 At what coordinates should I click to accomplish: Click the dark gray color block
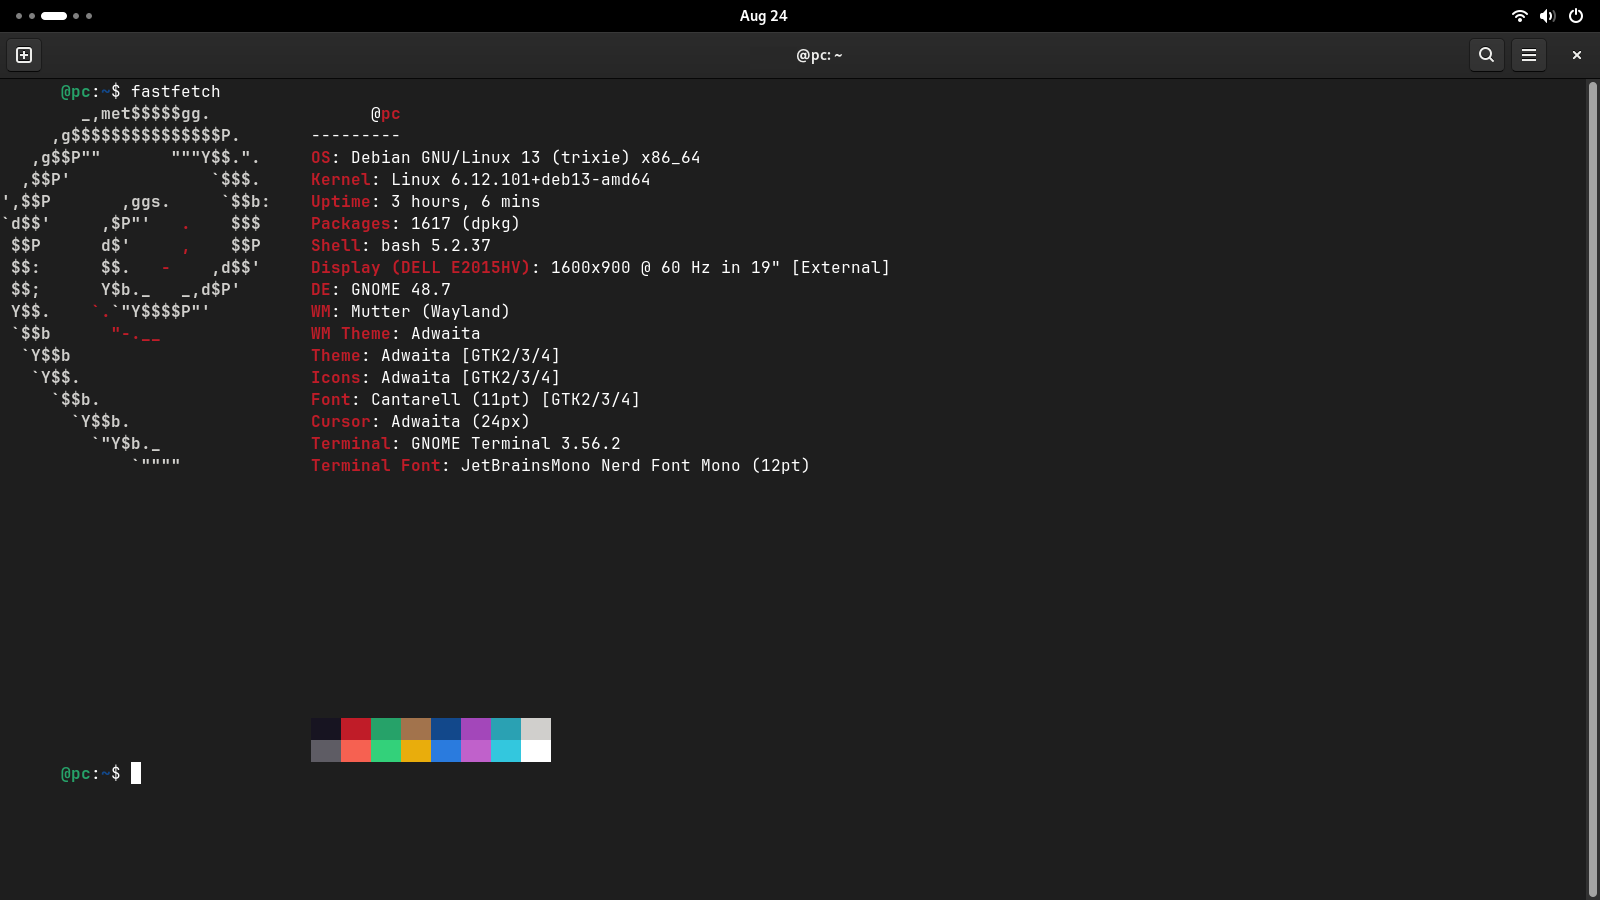pyautogui.click(x=326, y=751)
